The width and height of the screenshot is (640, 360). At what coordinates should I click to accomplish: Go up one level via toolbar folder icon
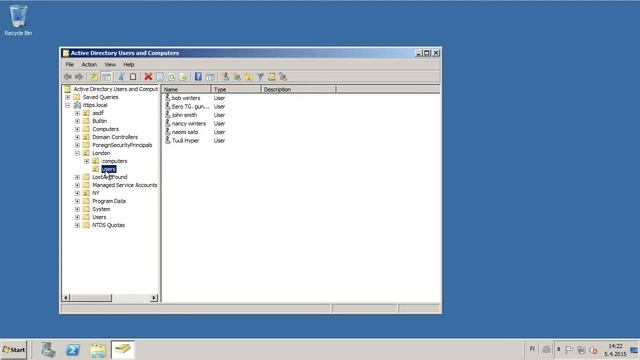point(94,77)
